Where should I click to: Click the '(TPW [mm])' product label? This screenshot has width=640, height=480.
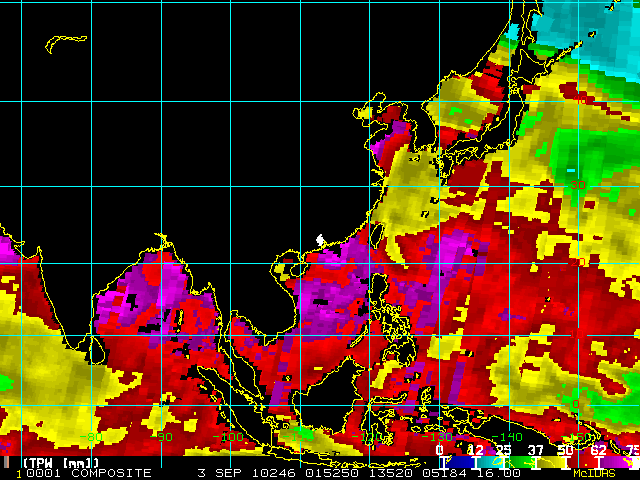[x=61, y=463]
